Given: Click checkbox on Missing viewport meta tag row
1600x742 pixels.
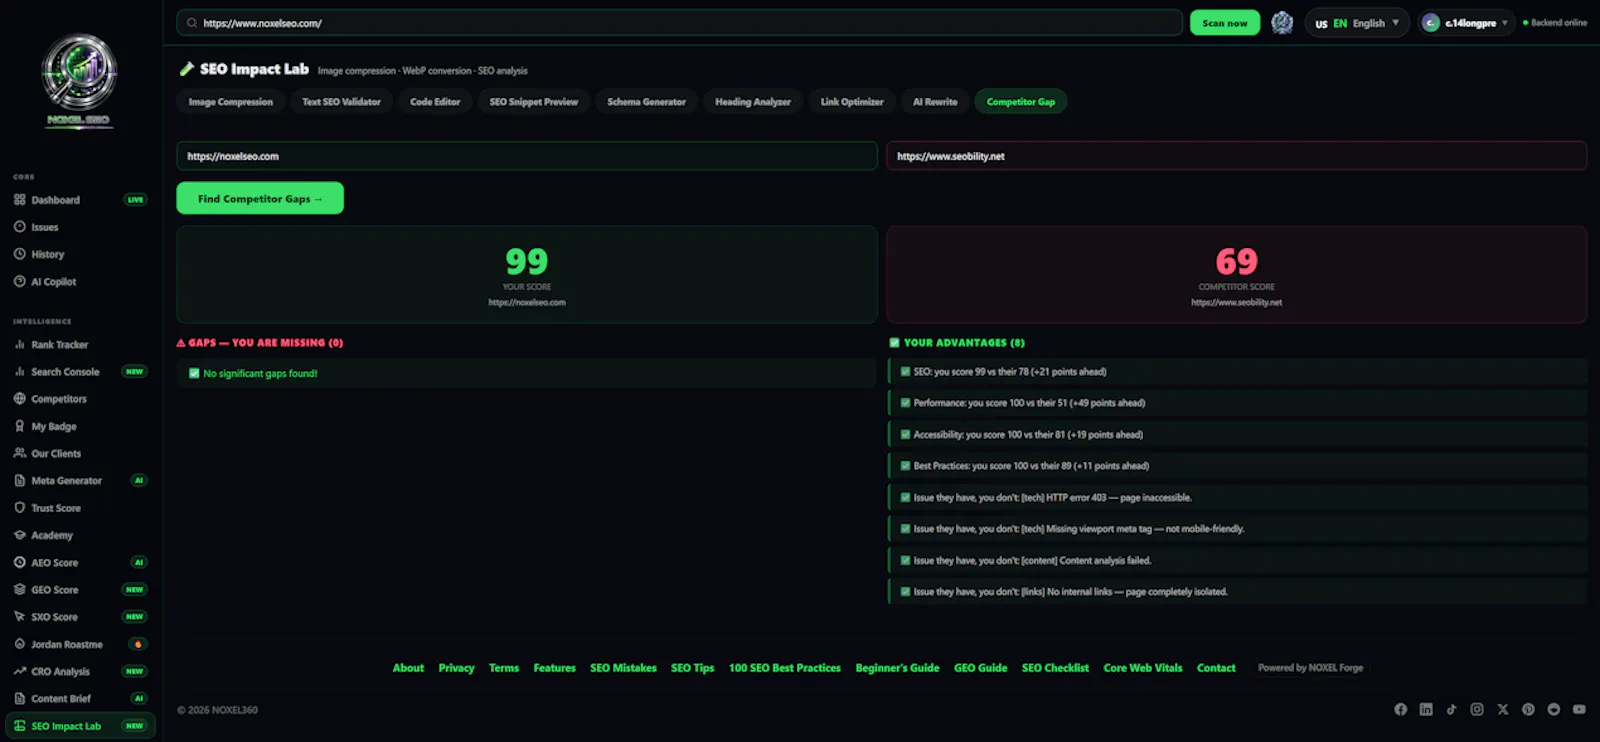Looking at the screenshot, I should (x=905, y=529).
